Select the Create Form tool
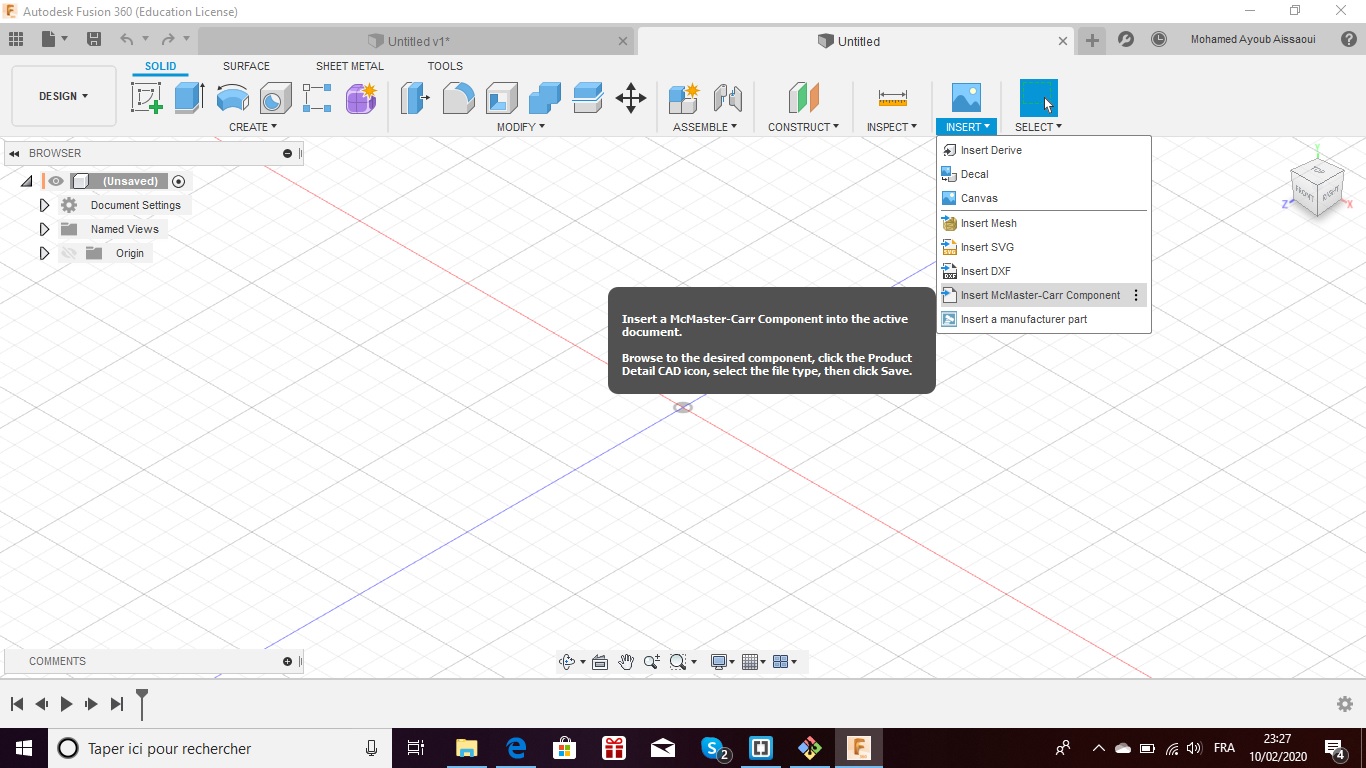The width and height of the screenshot is (1366, 768). (x=361, y=98)
